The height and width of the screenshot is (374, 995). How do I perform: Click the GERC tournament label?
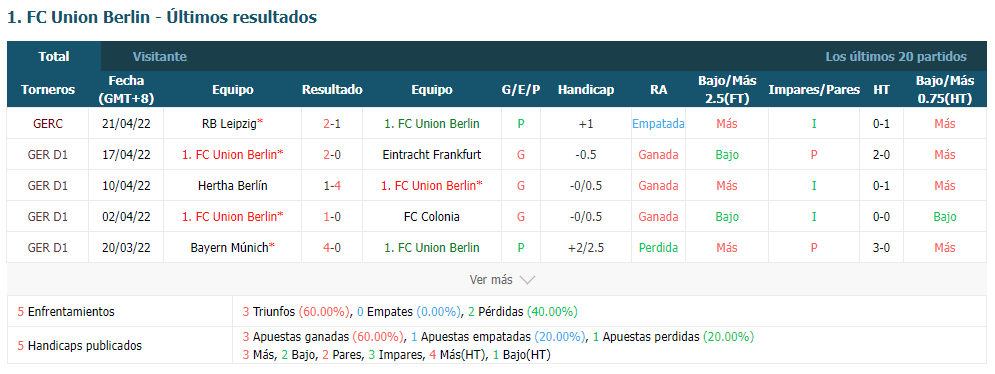(48, 124)
